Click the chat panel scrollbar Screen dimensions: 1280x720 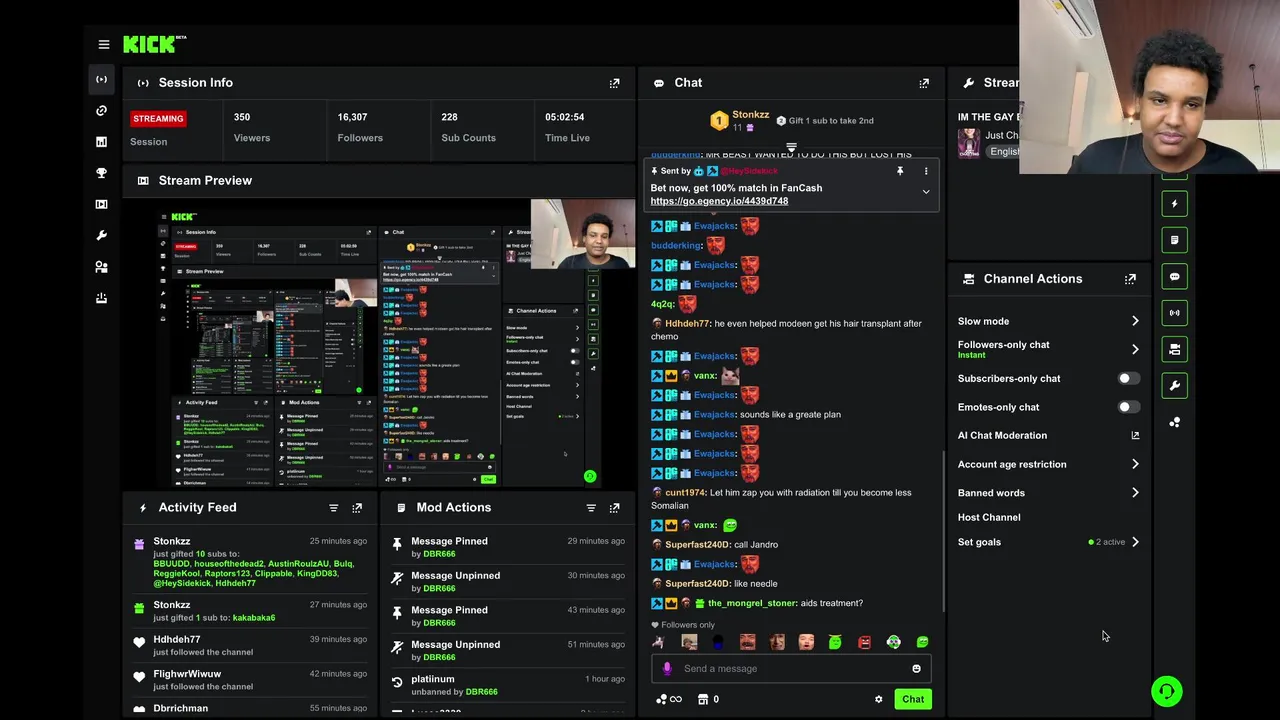[944, 530]
